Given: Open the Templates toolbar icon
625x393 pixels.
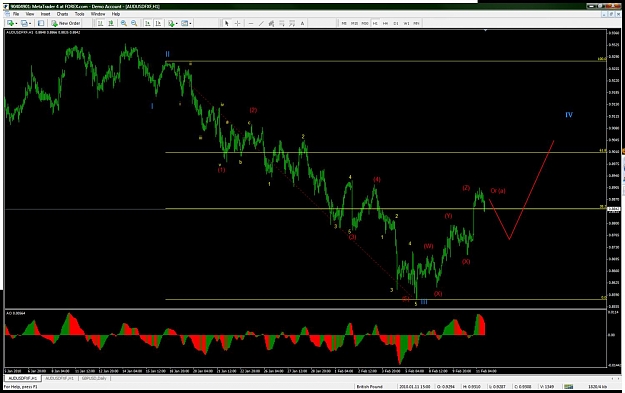Looking at the screenshot, I should pyautogui.click(x=184, y=24).
